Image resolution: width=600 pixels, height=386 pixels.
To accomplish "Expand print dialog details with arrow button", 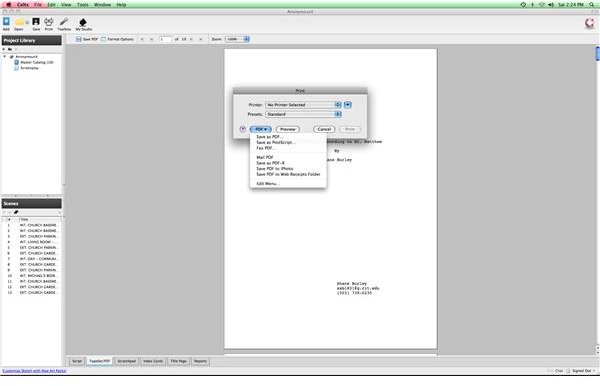I will pos(347,105).
